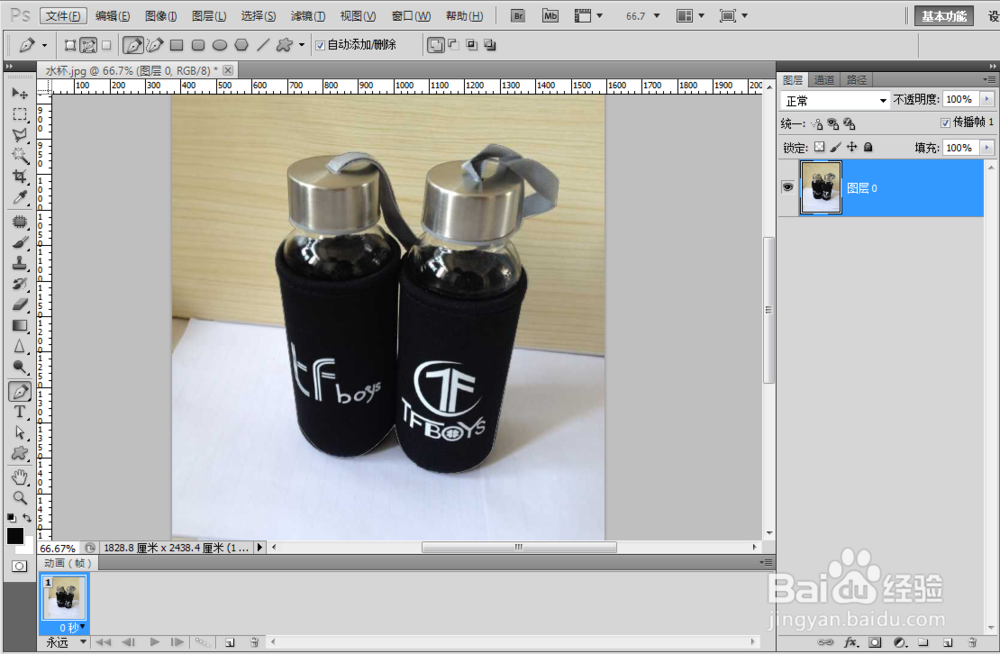Select the Zoom tool
Viewport: 1000px width, 654px height.
point(20,498)
